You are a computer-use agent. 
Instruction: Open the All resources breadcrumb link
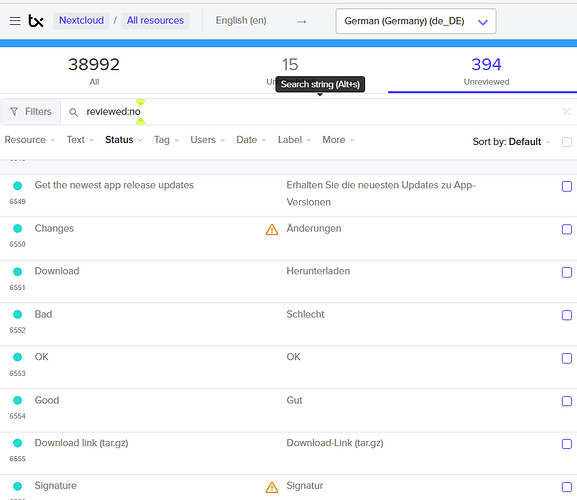coord(155,21)
